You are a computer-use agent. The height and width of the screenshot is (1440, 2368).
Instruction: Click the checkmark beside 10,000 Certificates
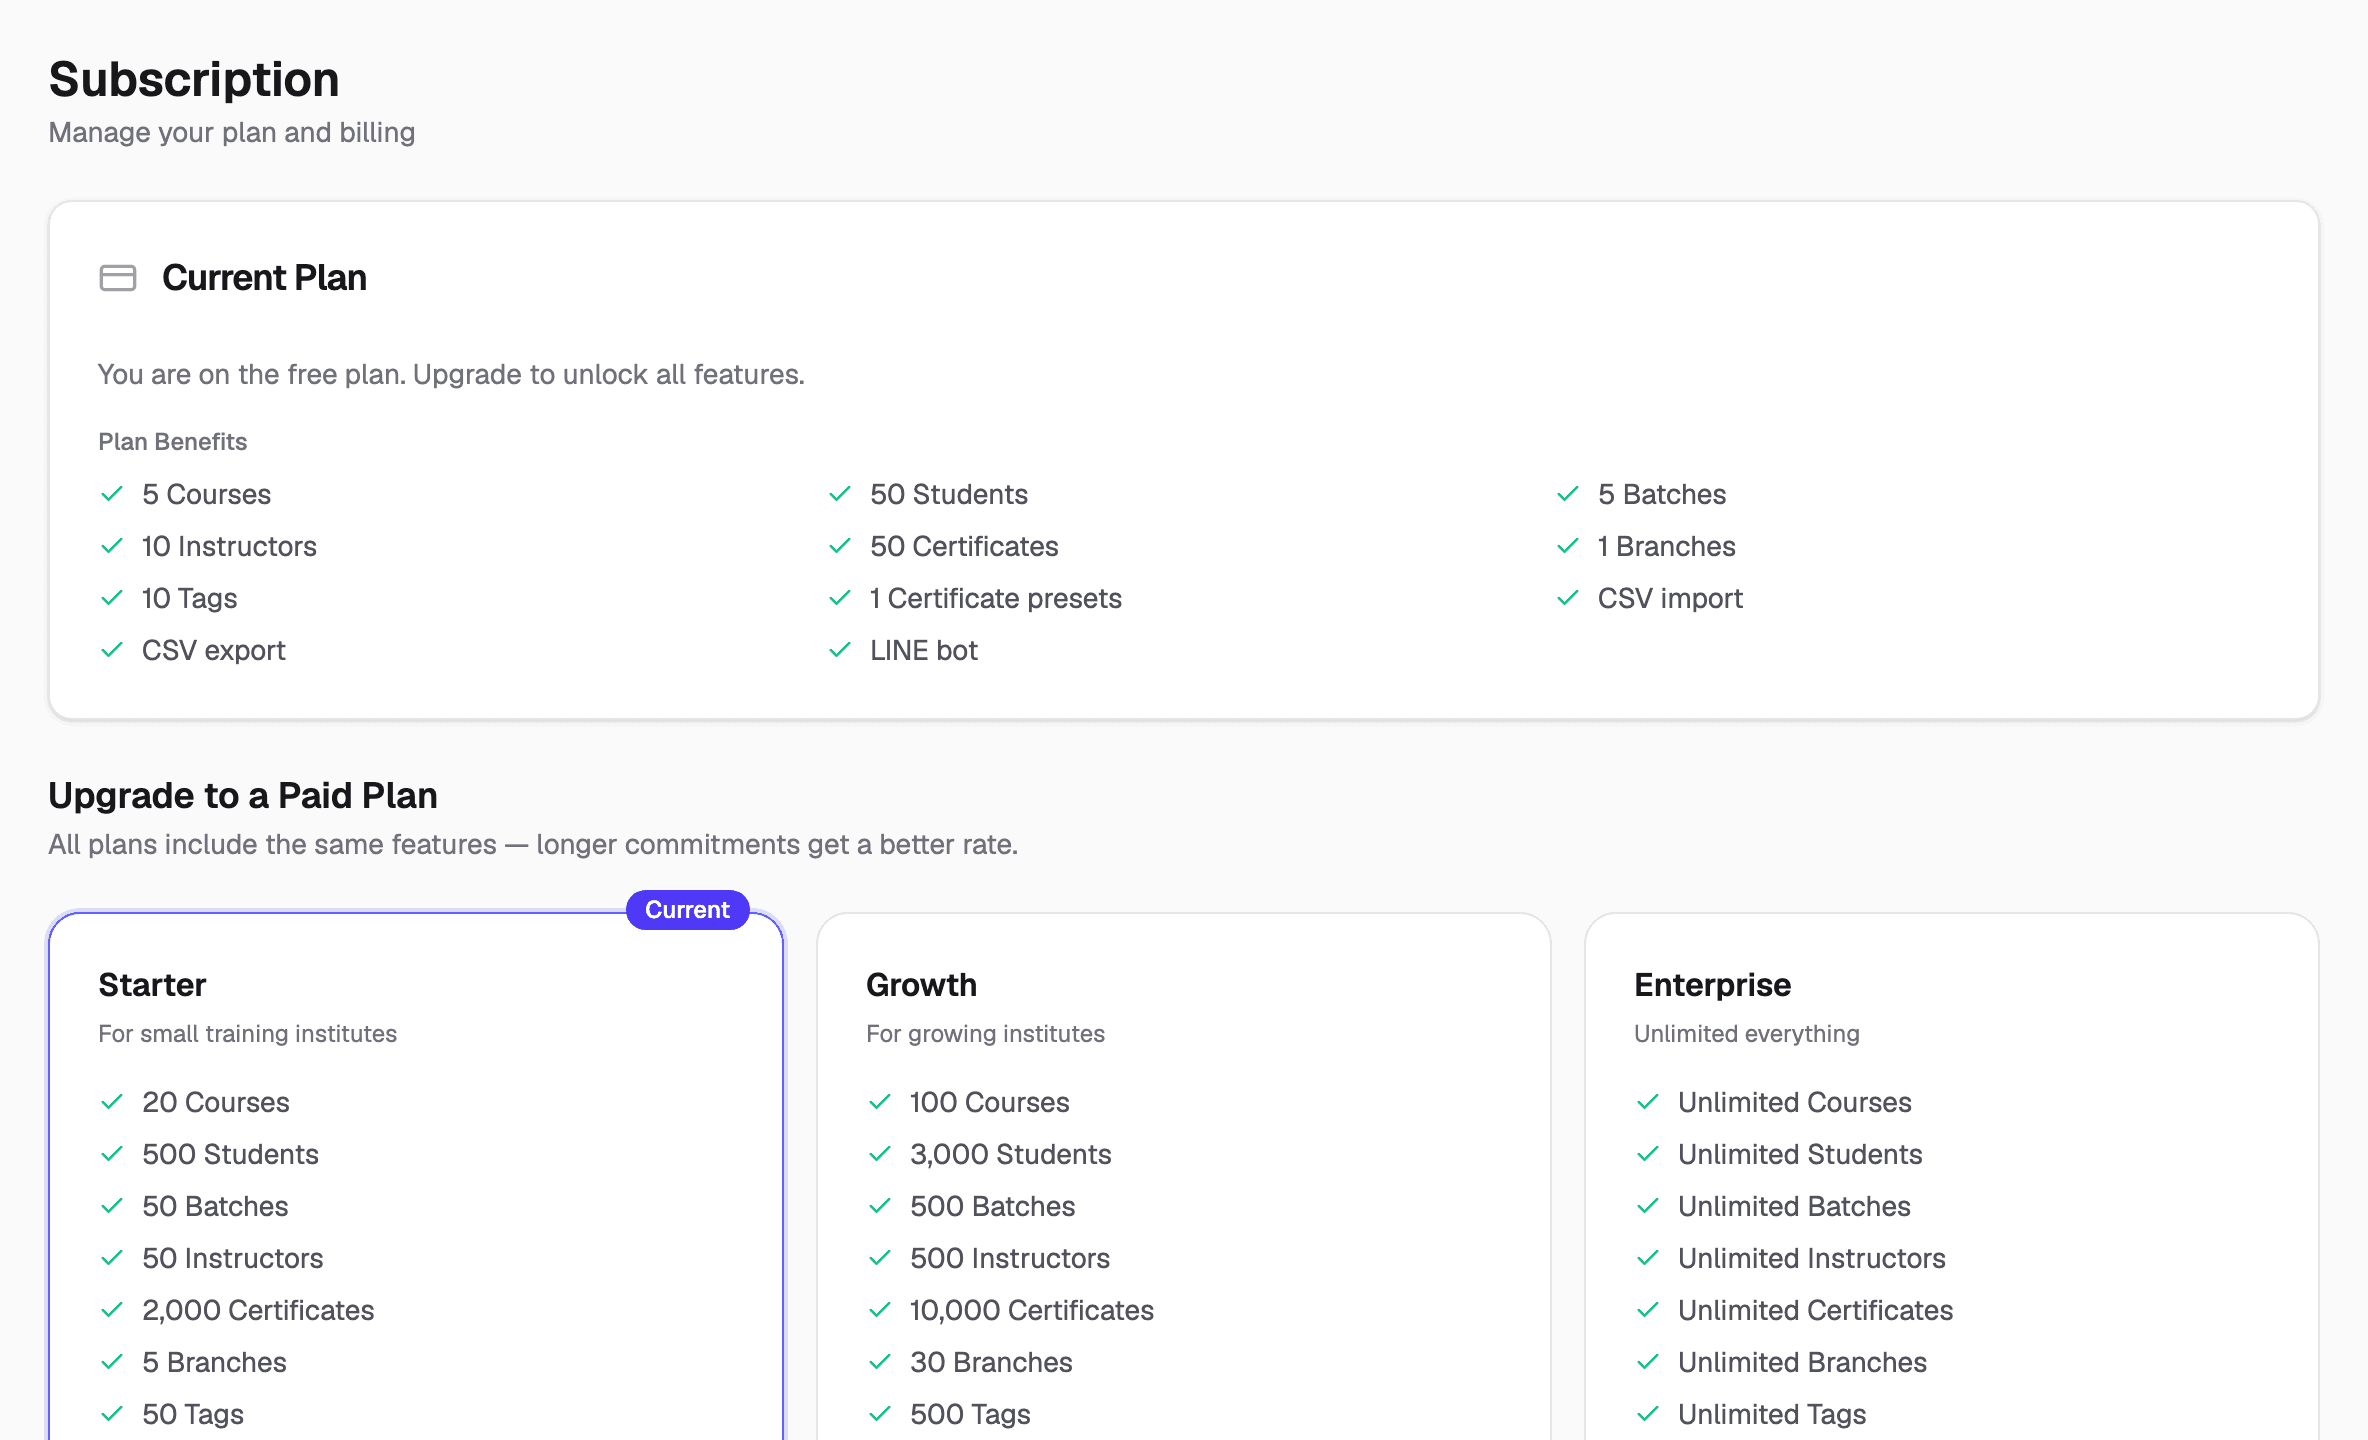point(880,1310)
